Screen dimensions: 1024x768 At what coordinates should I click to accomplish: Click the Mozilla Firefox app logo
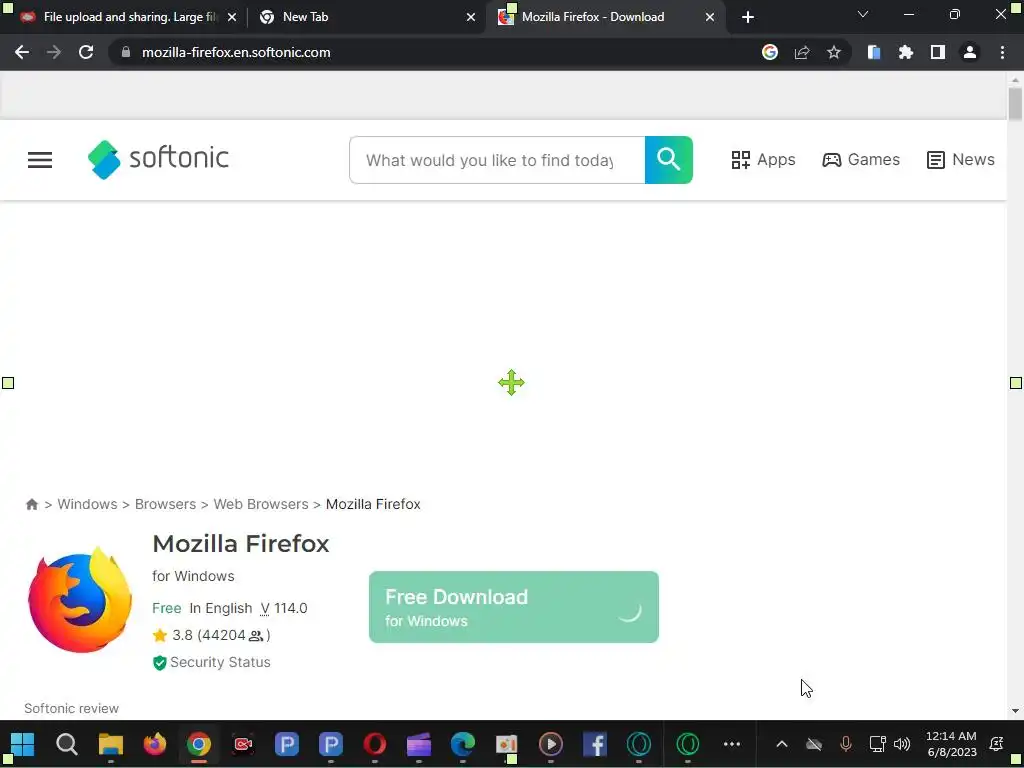[x=80, y=600]
